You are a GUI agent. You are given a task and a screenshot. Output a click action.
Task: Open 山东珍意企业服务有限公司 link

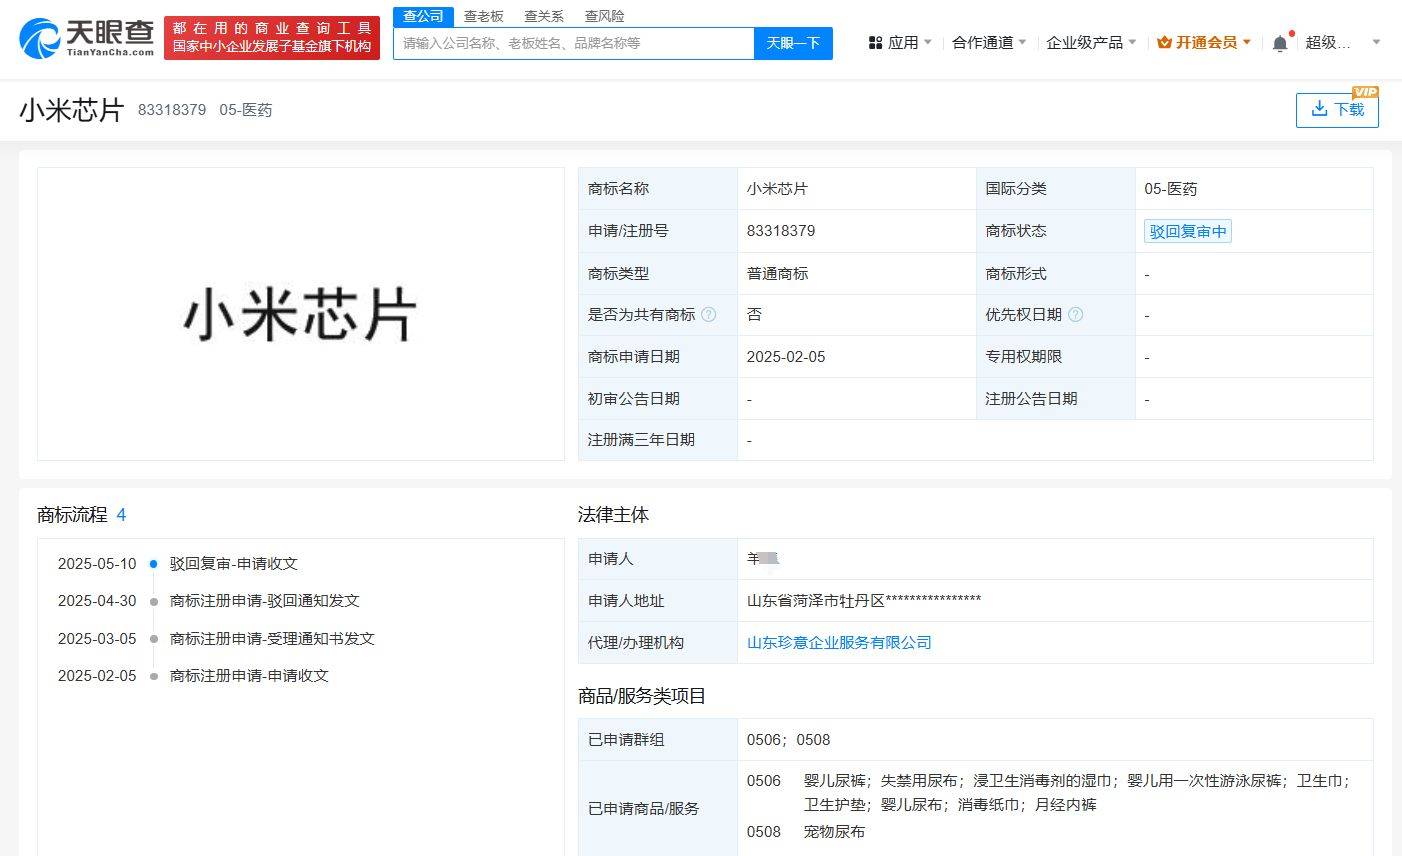(839, 642)
